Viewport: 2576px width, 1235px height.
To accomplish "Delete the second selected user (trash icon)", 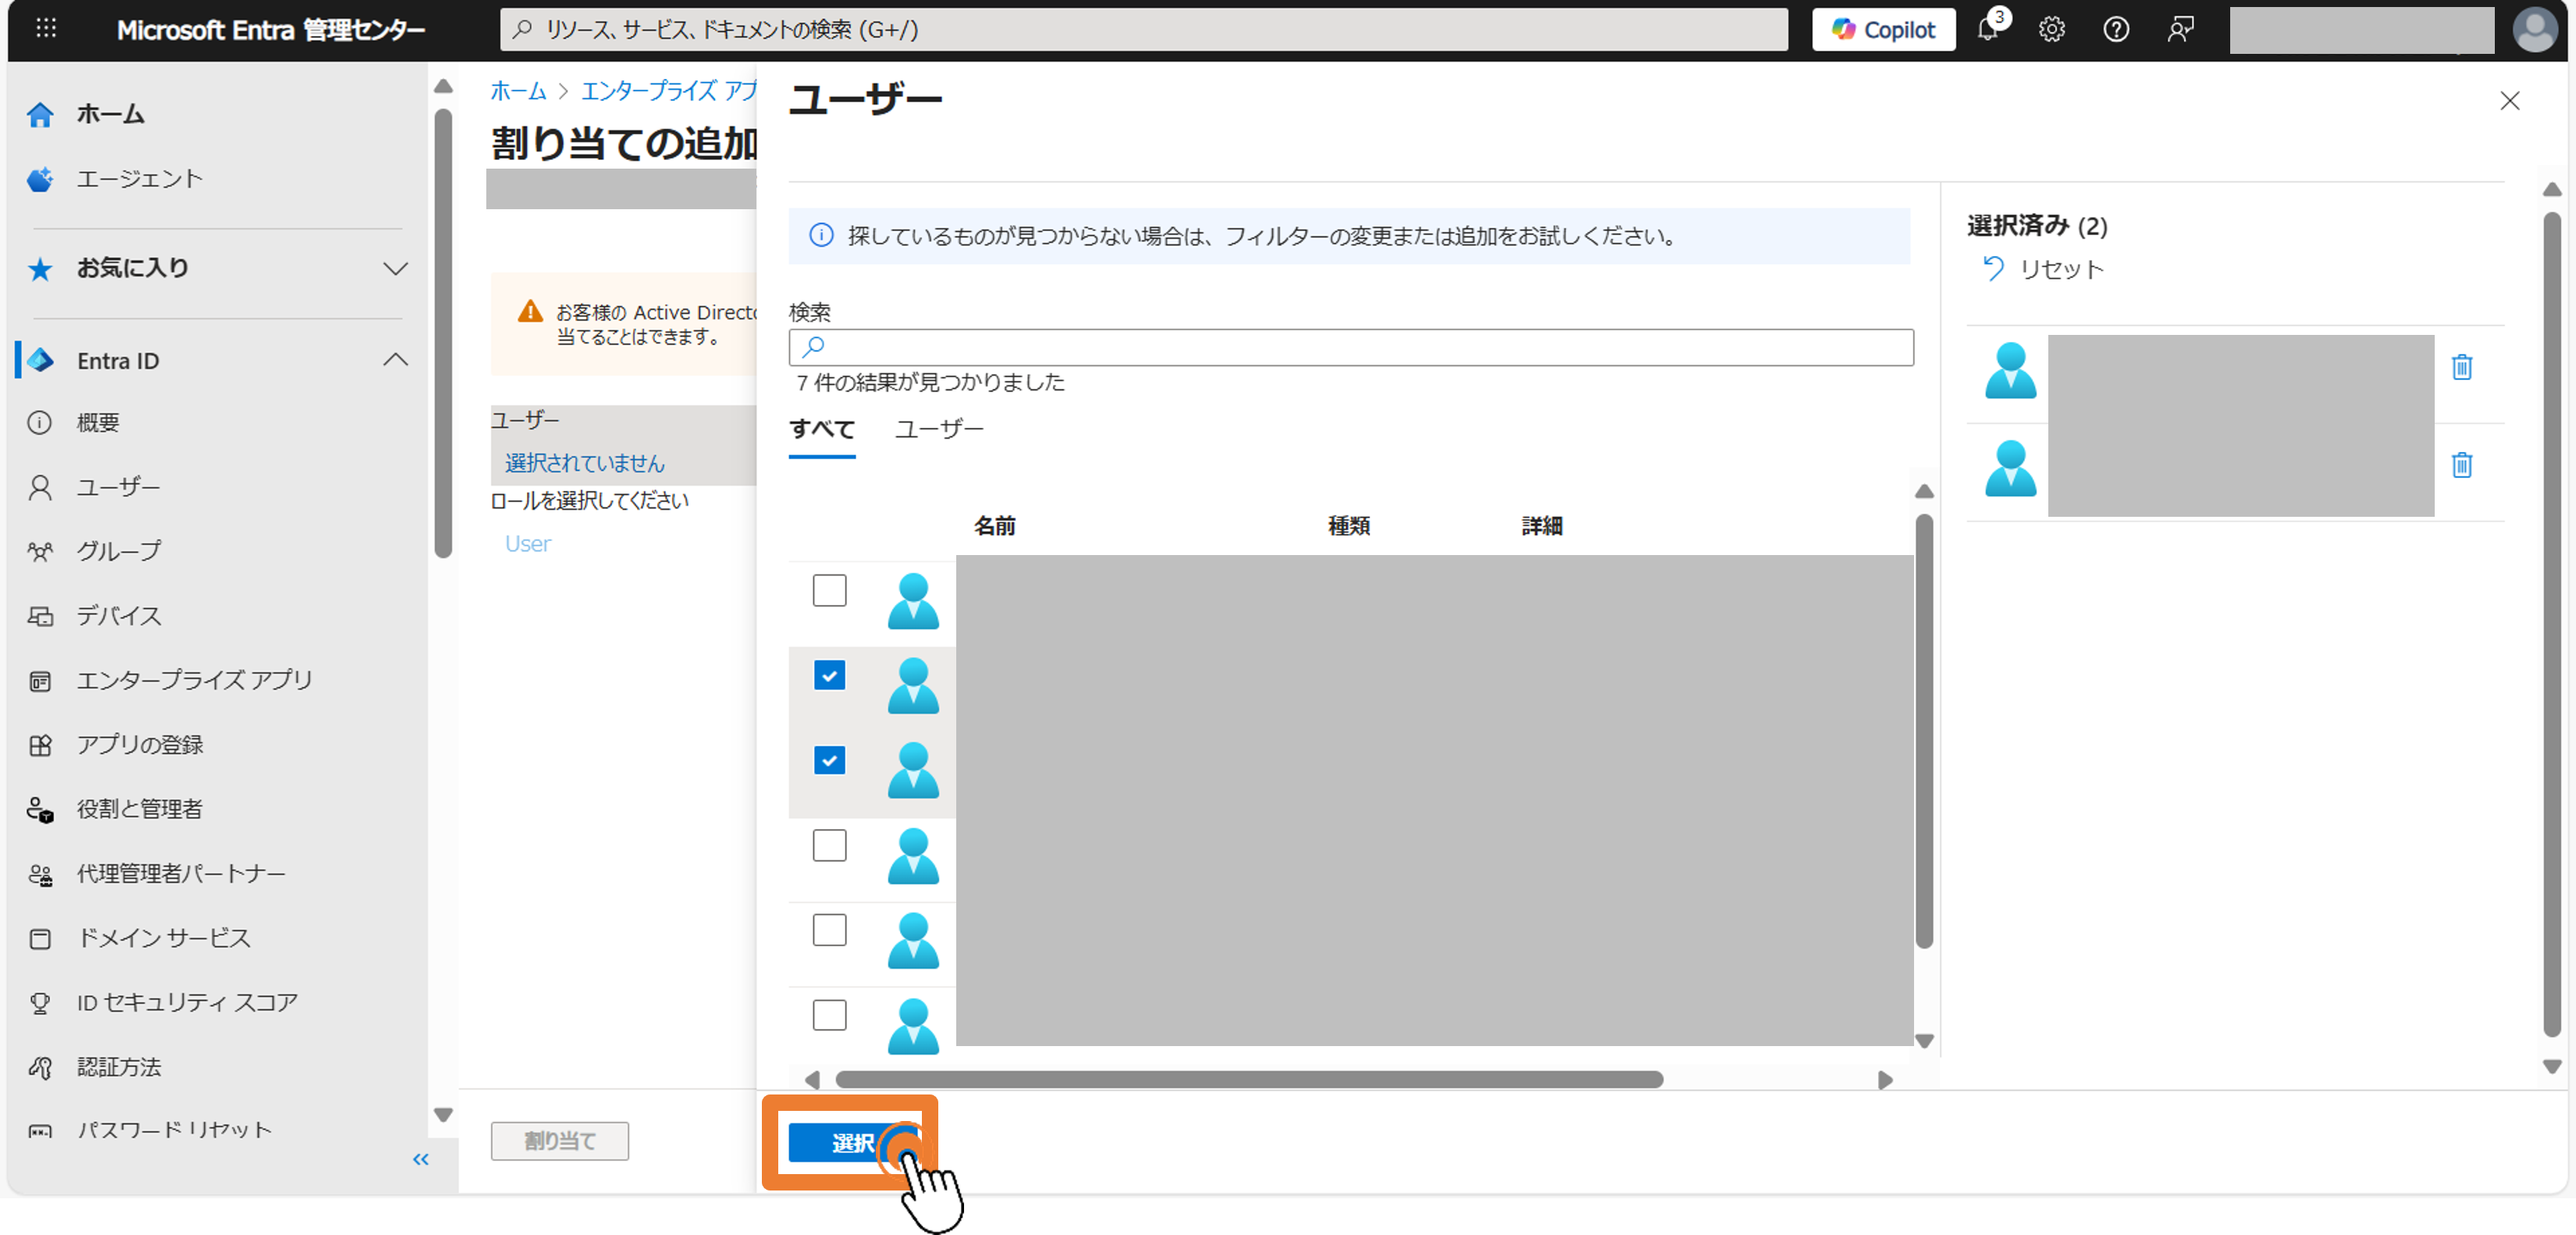I will pyautogui.click(x=2462, y=465).
